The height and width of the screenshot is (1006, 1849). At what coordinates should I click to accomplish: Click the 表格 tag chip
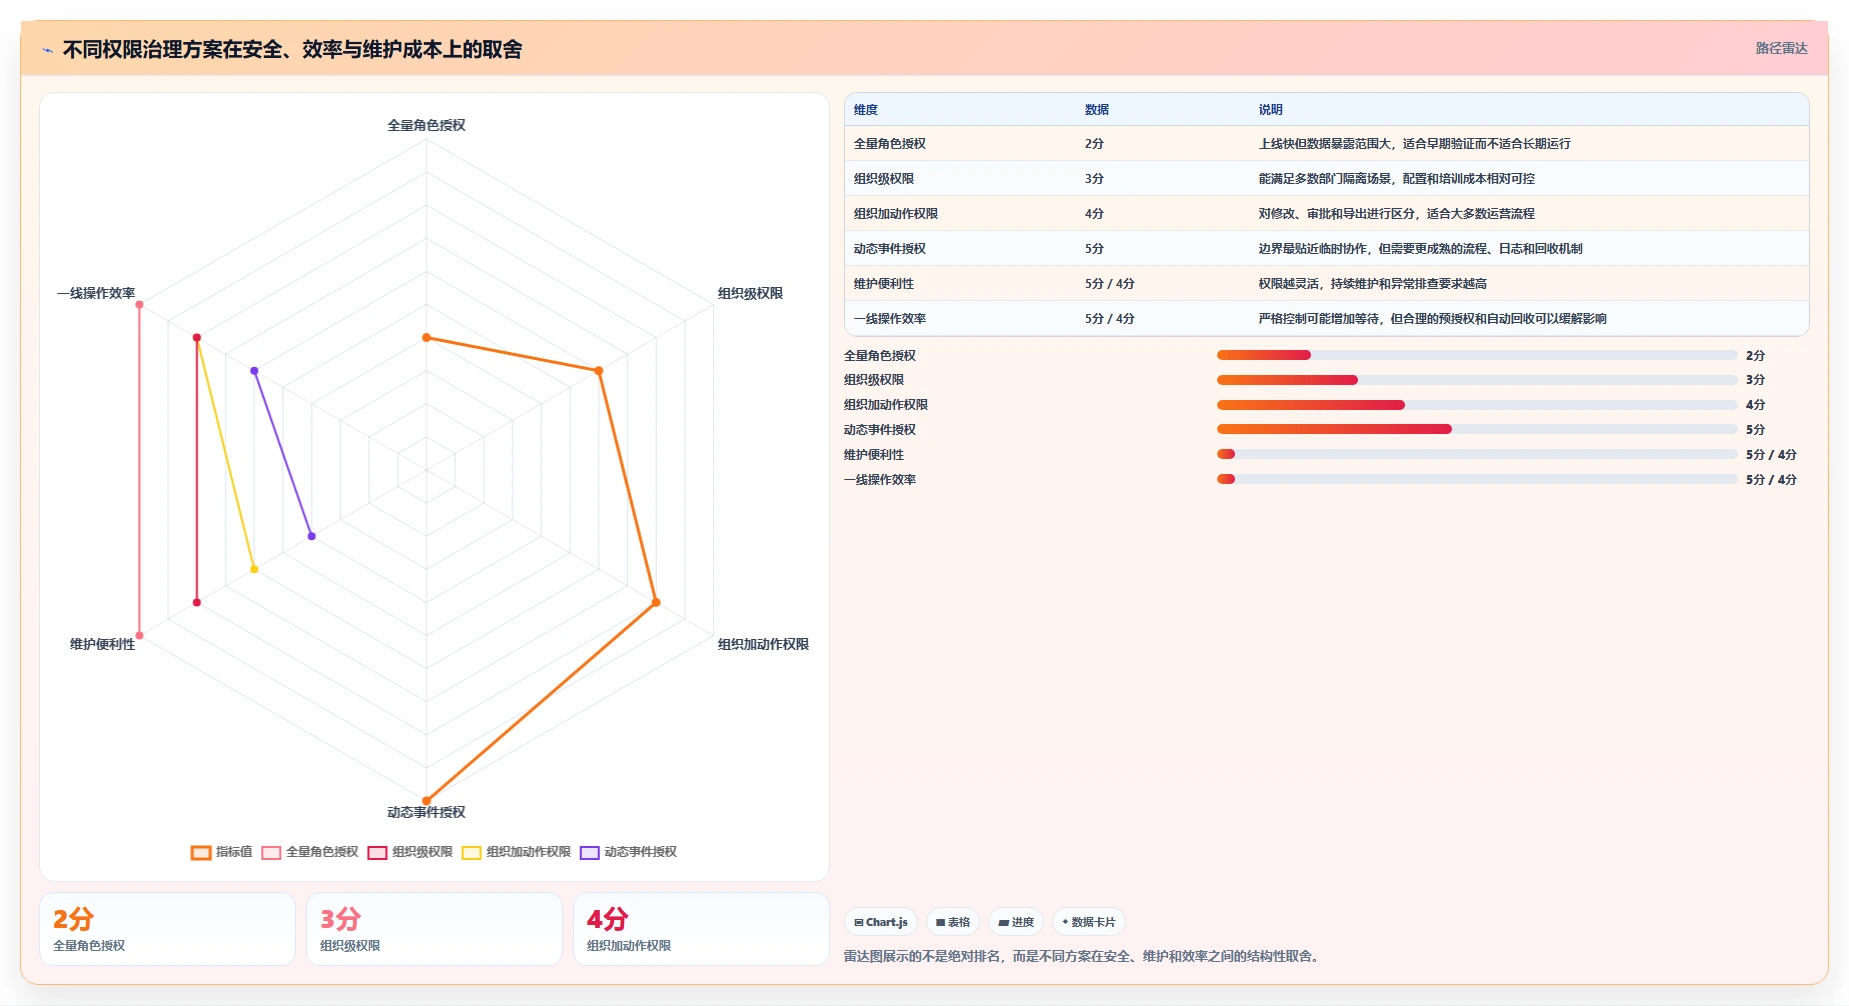pyautogui.click(x=953, y=922)
